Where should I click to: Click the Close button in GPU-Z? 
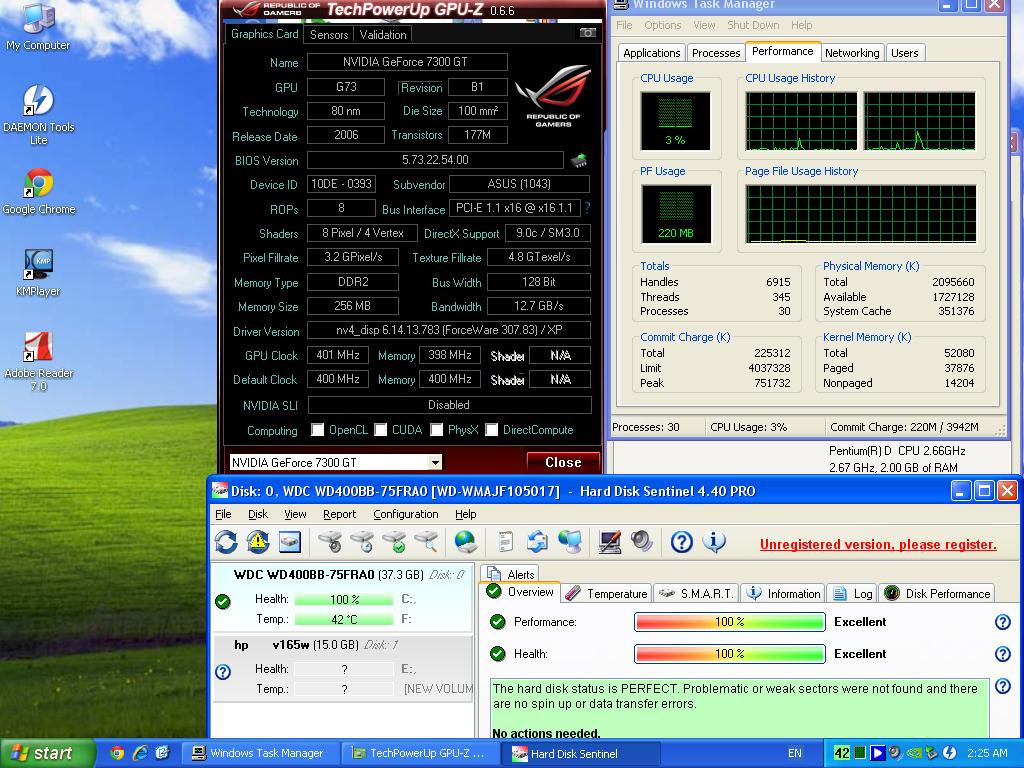pos(563,463)
